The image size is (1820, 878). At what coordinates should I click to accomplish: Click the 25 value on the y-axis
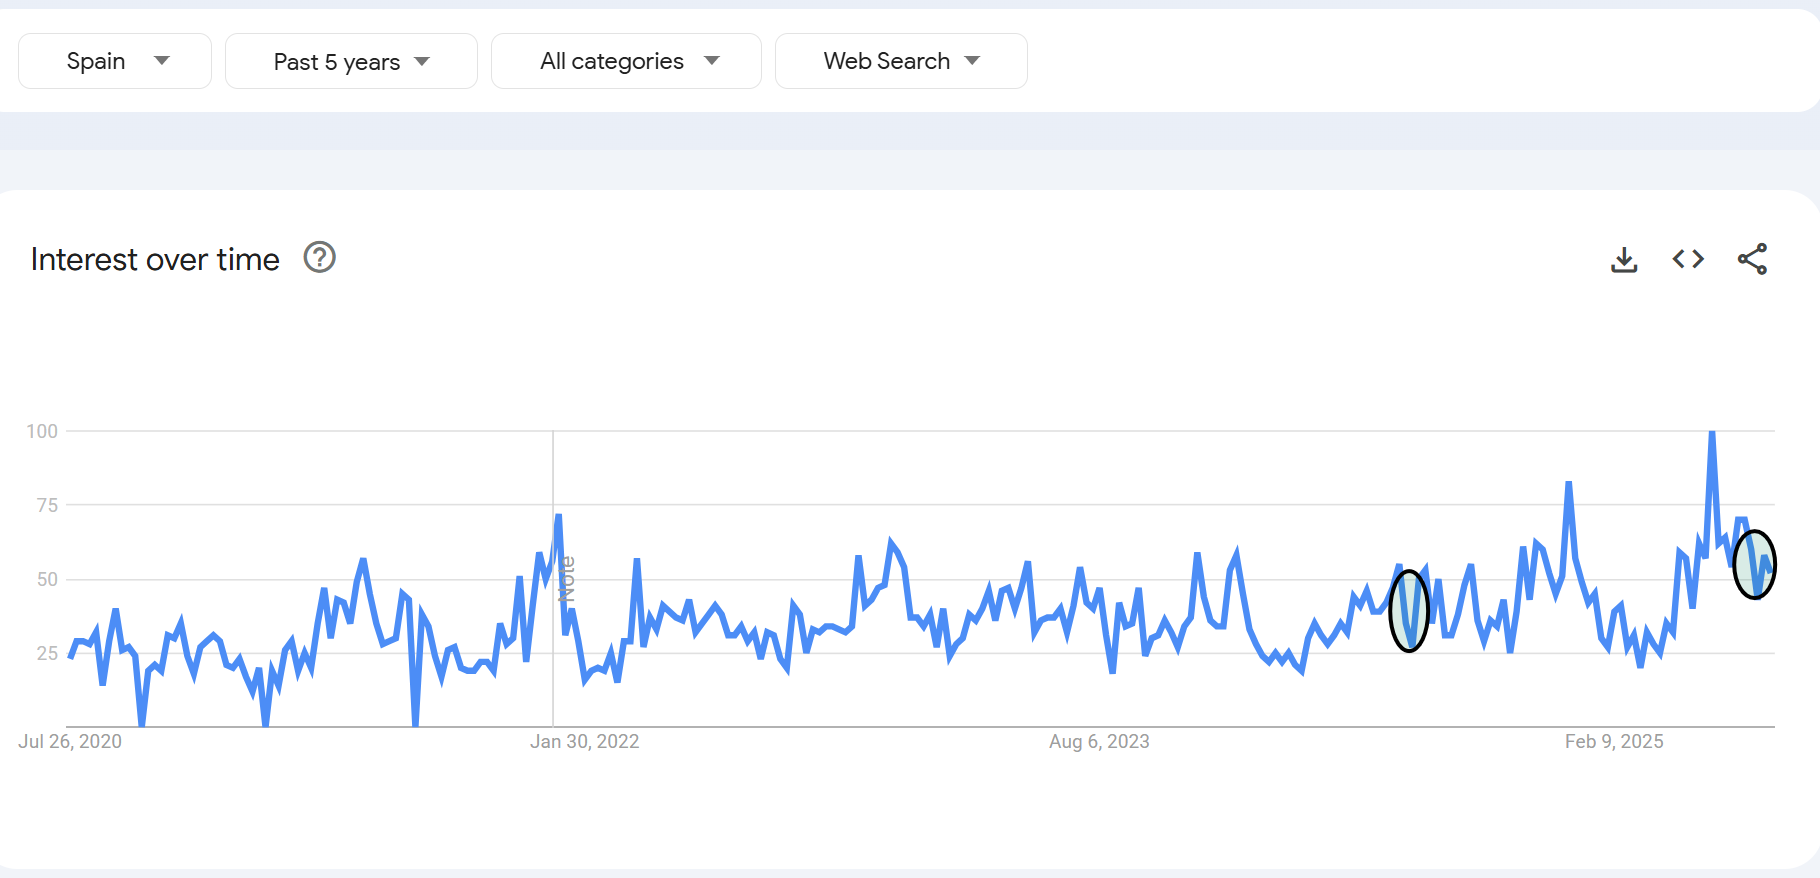pos(47,653)
